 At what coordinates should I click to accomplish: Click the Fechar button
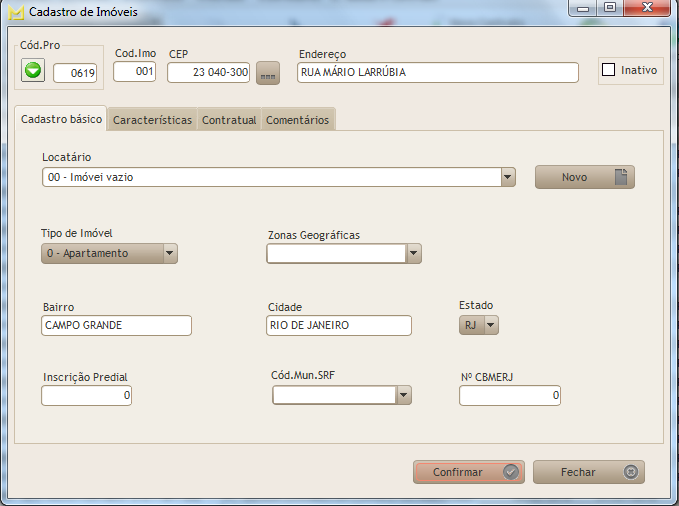point(588,472)
